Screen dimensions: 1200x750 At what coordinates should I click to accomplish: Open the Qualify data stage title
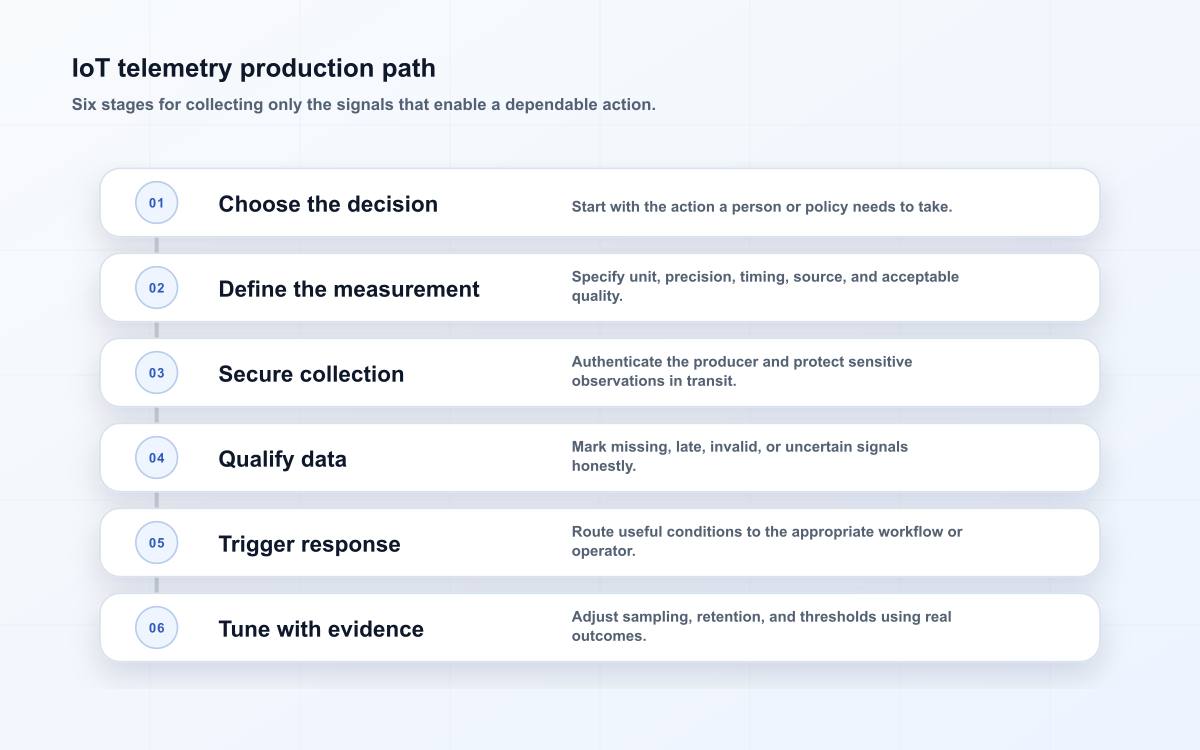click(283, 459)
